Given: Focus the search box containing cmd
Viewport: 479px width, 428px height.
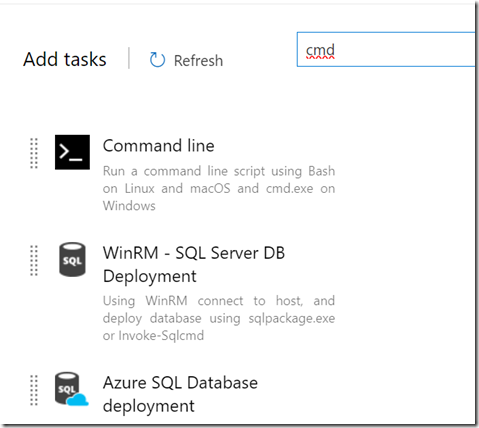Looking at the screenshot, I should tap(386, 49).
